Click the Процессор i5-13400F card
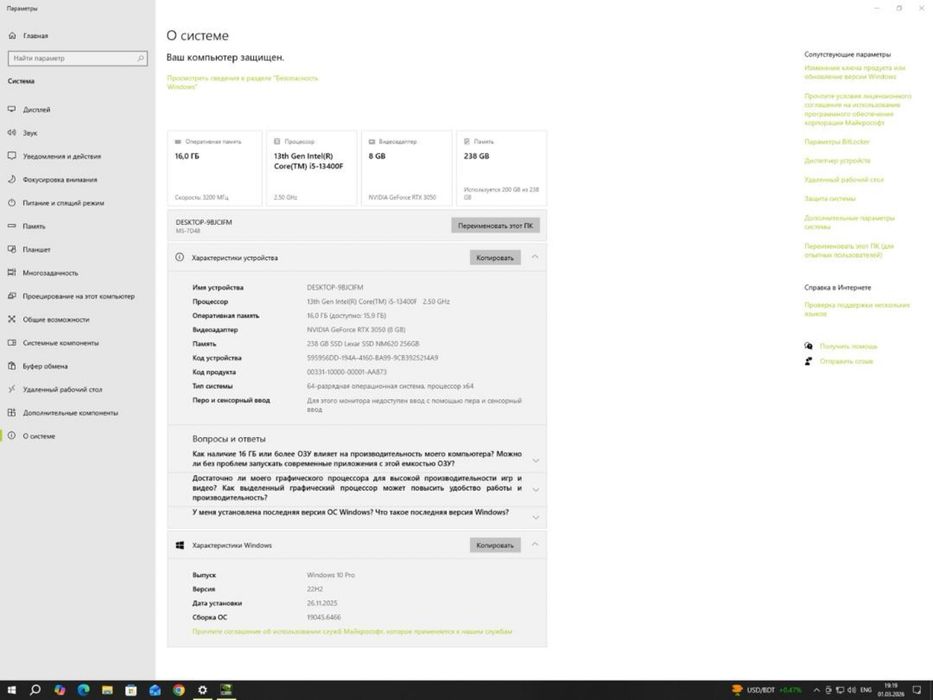Image resolution: width=933 pixels, height=700 pixels. click(311, 168)
